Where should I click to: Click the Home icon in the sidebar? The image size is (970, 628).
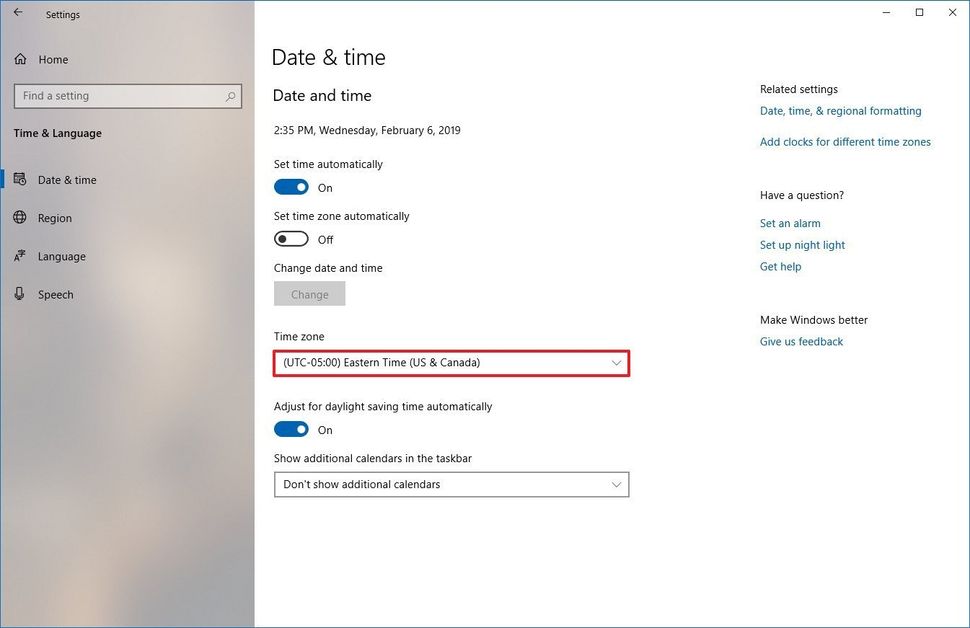[20, 59]
